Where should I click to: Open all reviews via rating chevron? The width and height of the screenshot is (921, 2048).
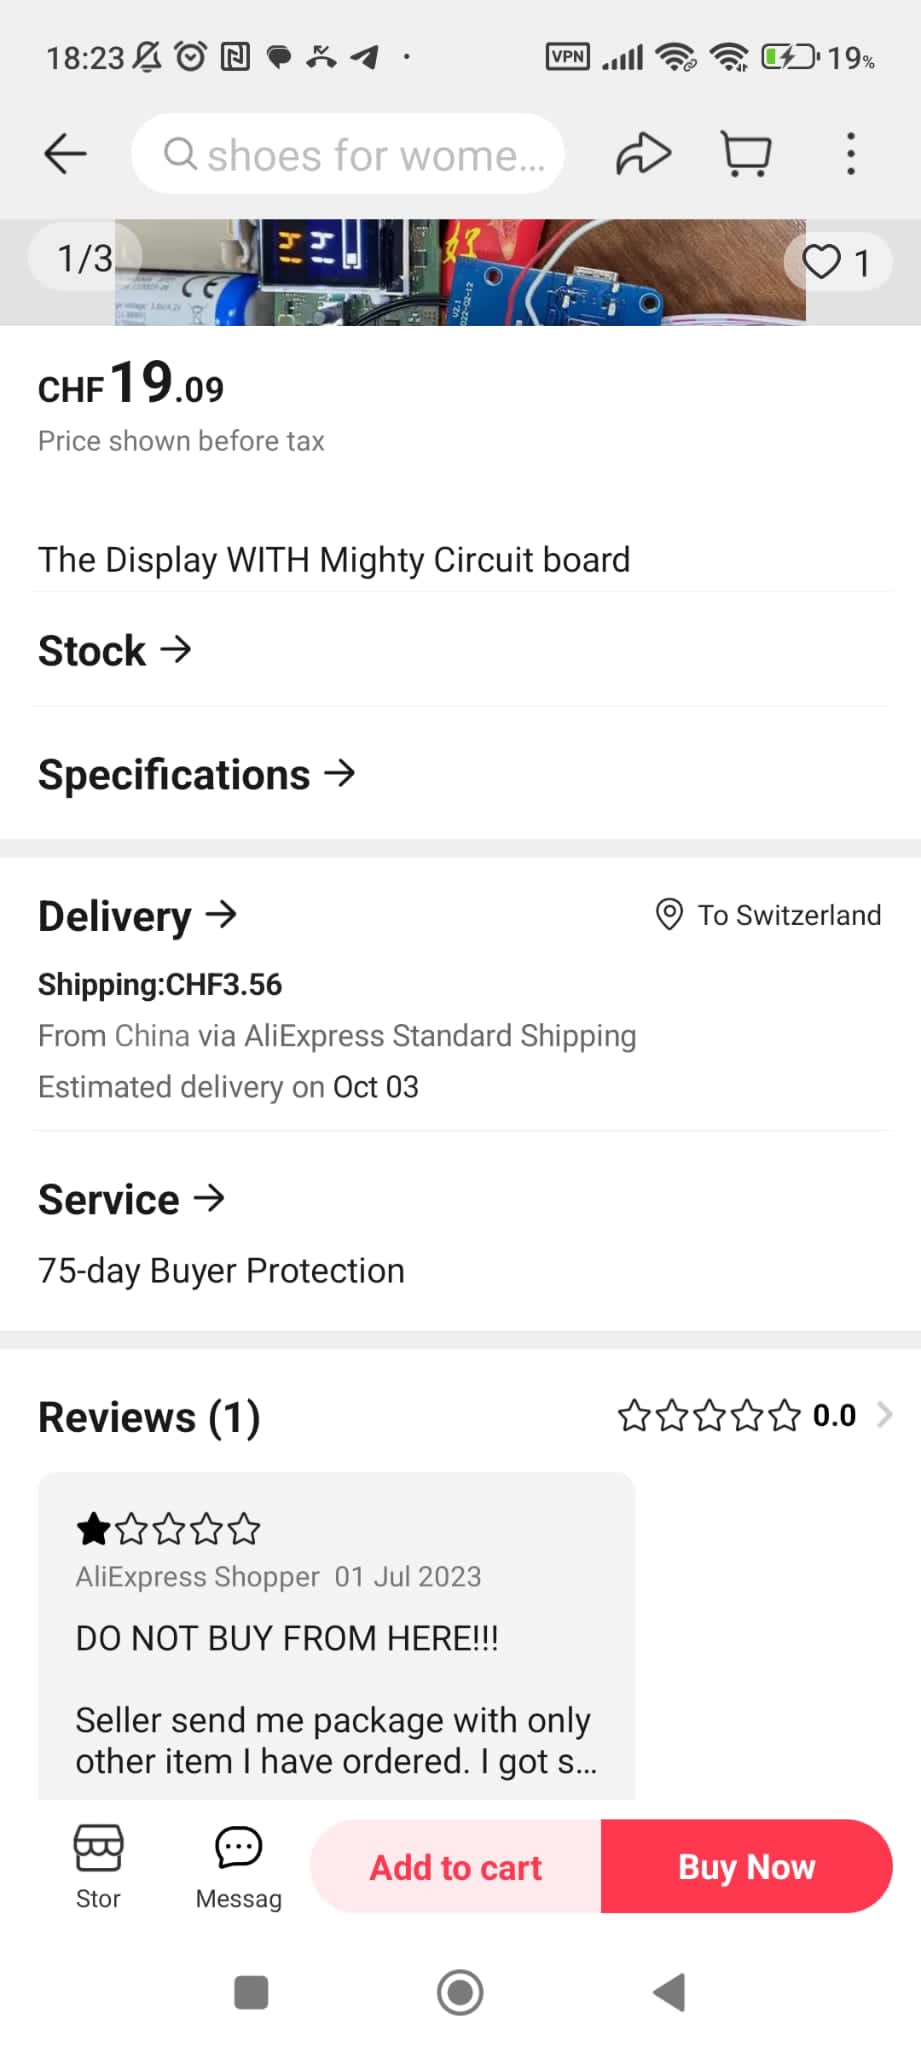(x=884, y=1415)
